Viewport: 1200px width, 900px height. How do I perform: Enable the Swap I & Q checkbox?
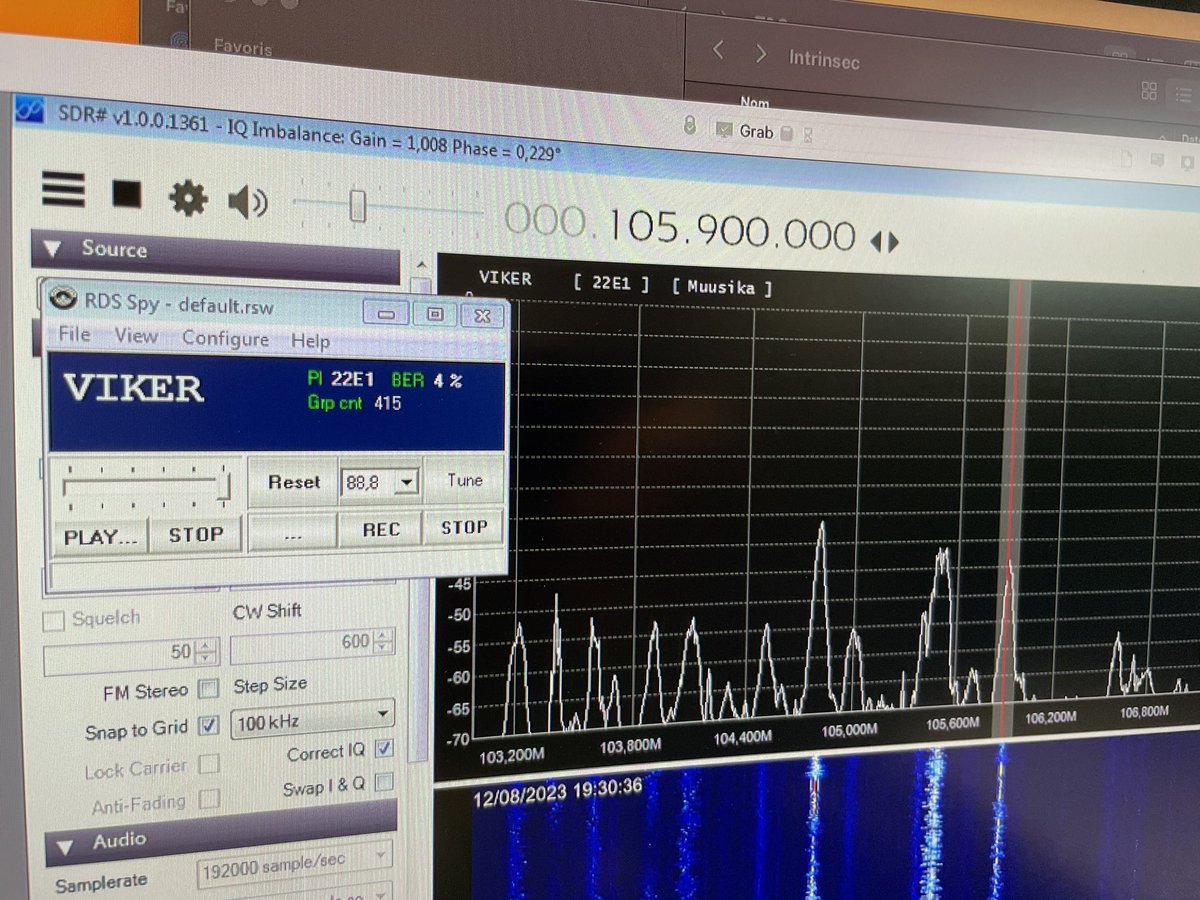click(x=383, y=782)
